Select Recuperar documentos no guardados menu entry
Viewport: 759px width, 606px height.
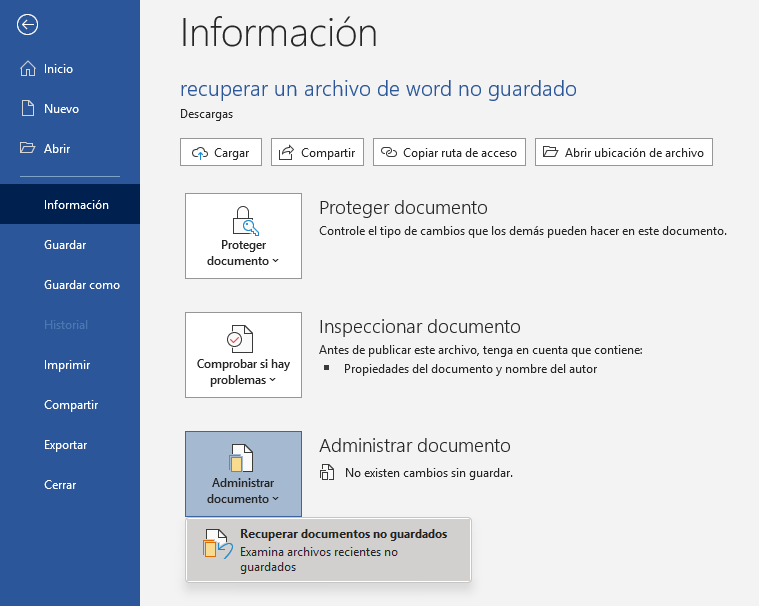[x=328, y=550]
